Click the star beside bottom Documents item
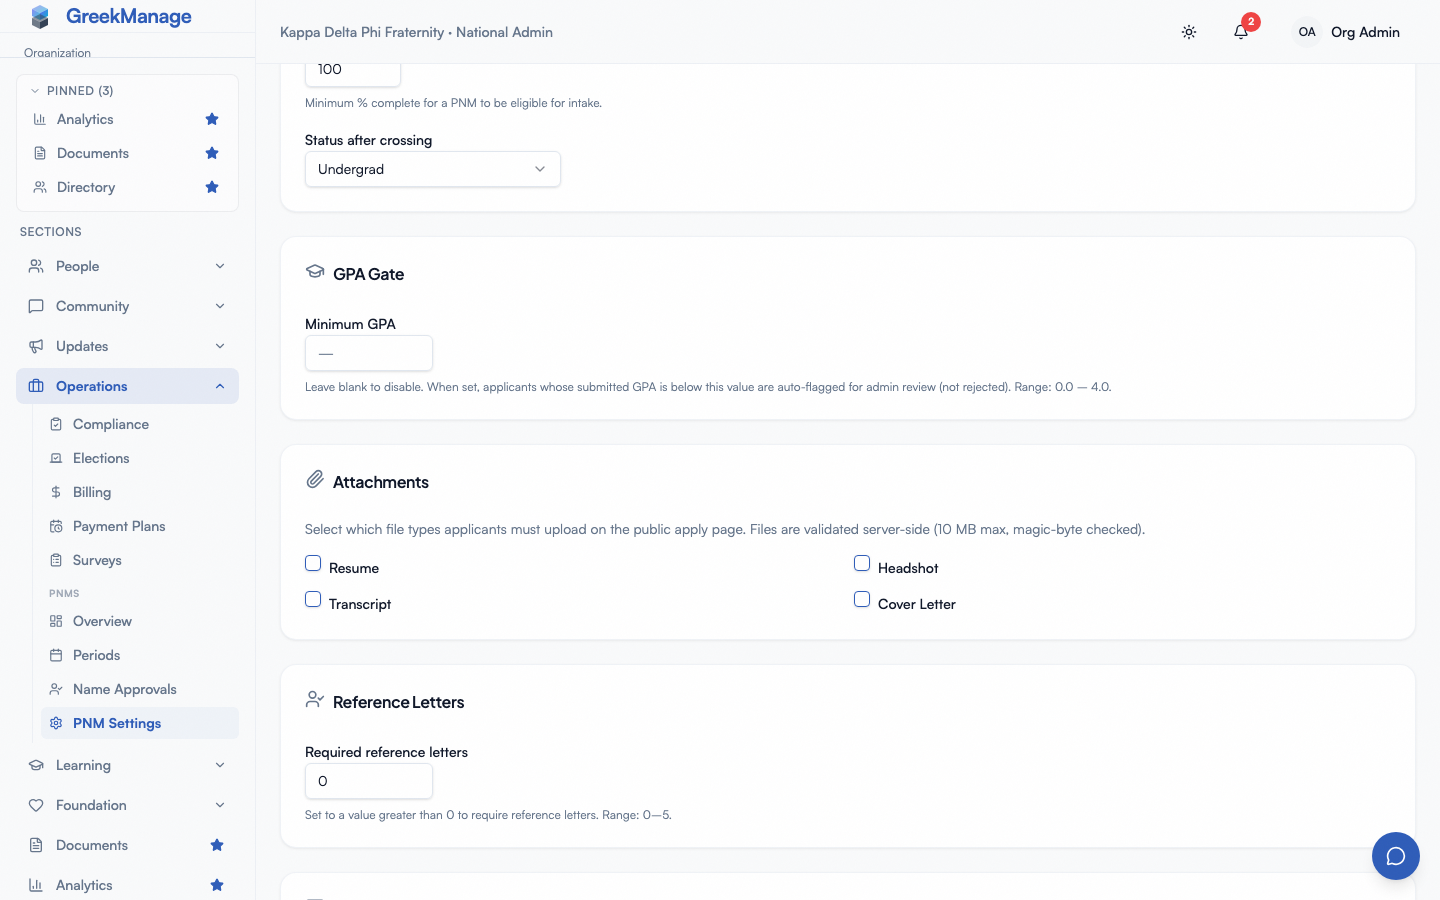1440x900 pixels. 217,845
